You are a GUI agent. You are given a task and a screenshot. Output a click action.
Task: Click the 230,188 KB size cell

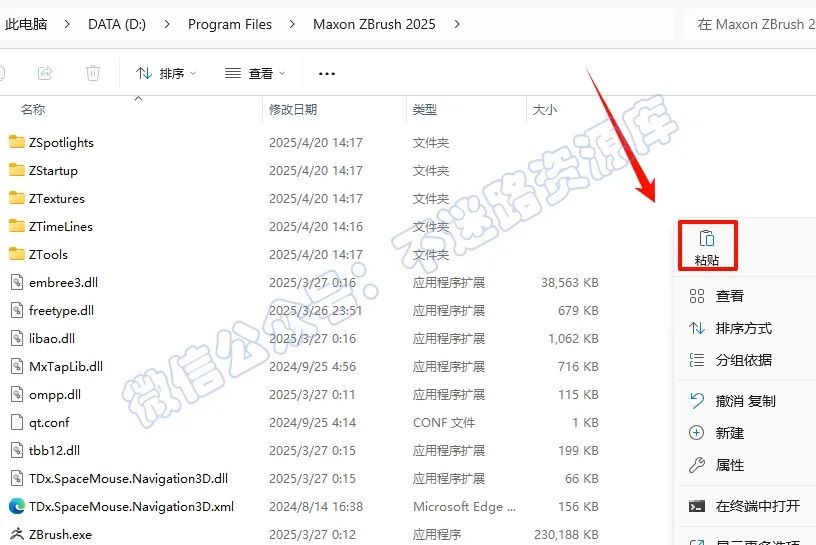[x=567, y=535]
